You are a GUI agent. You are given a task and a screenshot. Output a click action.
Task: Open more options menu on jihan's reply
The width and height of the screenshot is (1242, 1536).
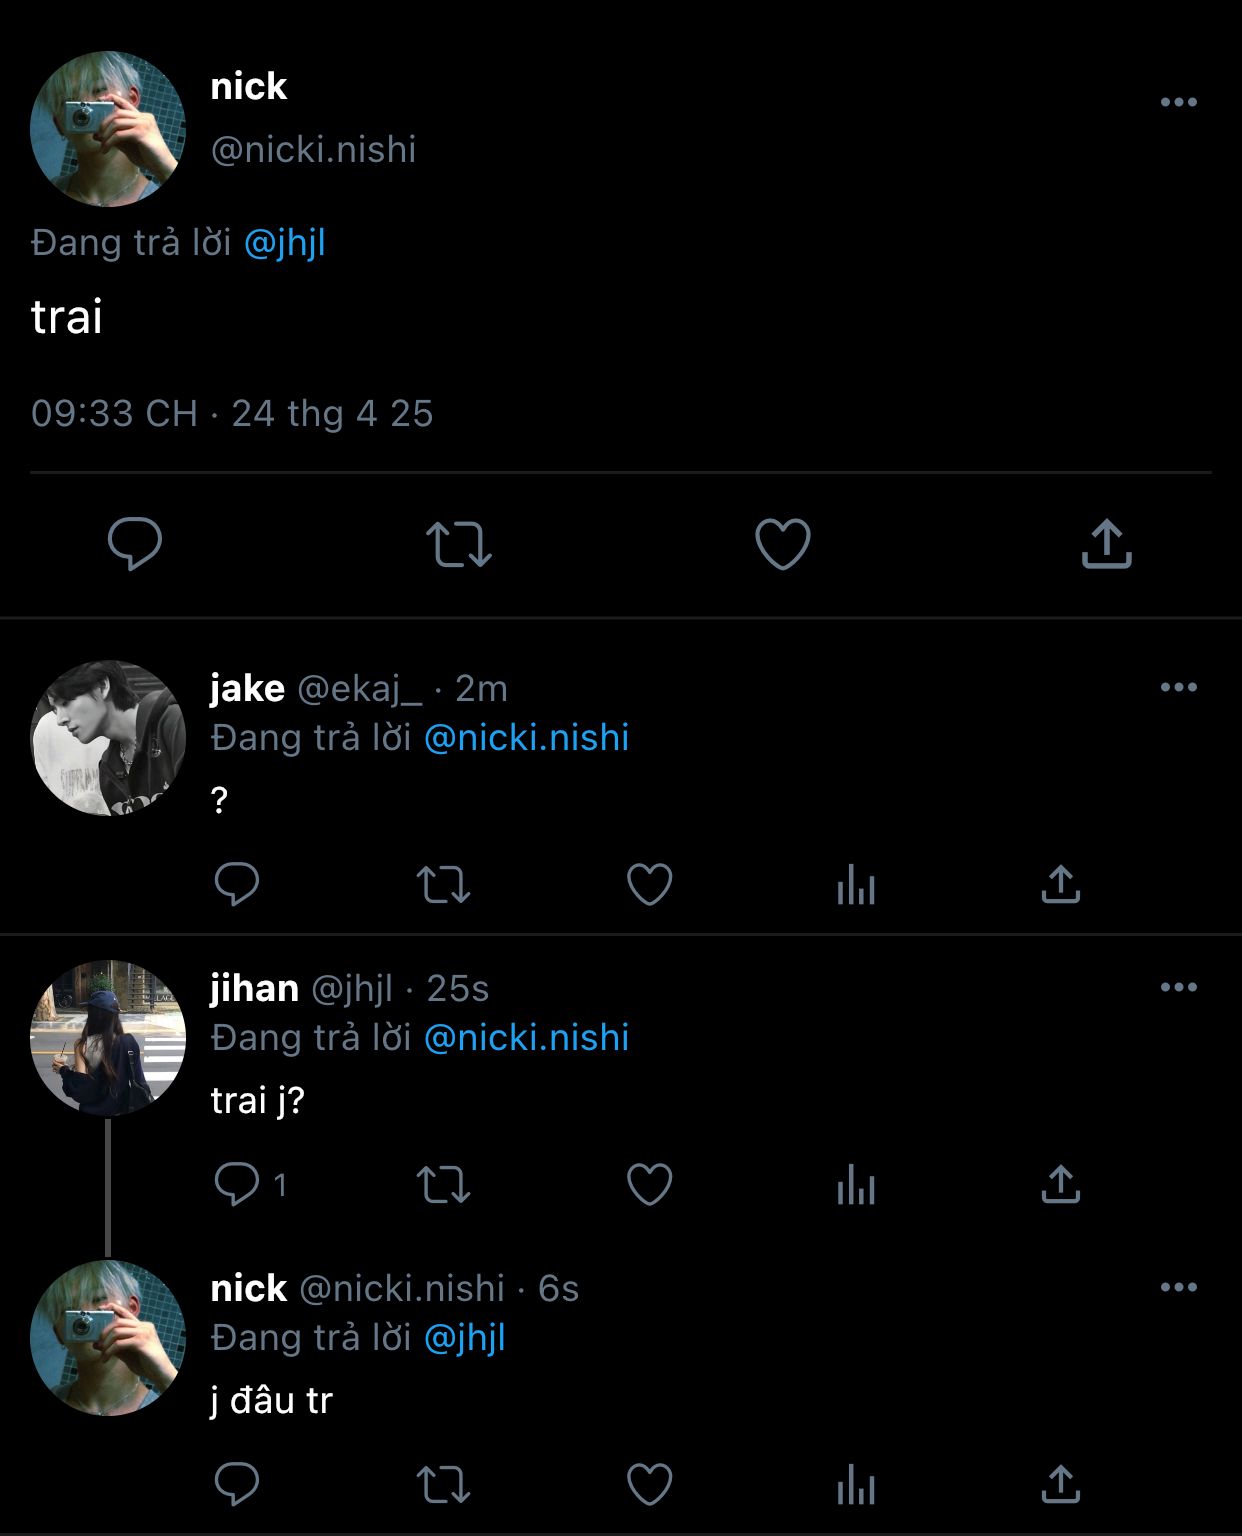[x=1179, y=987]
